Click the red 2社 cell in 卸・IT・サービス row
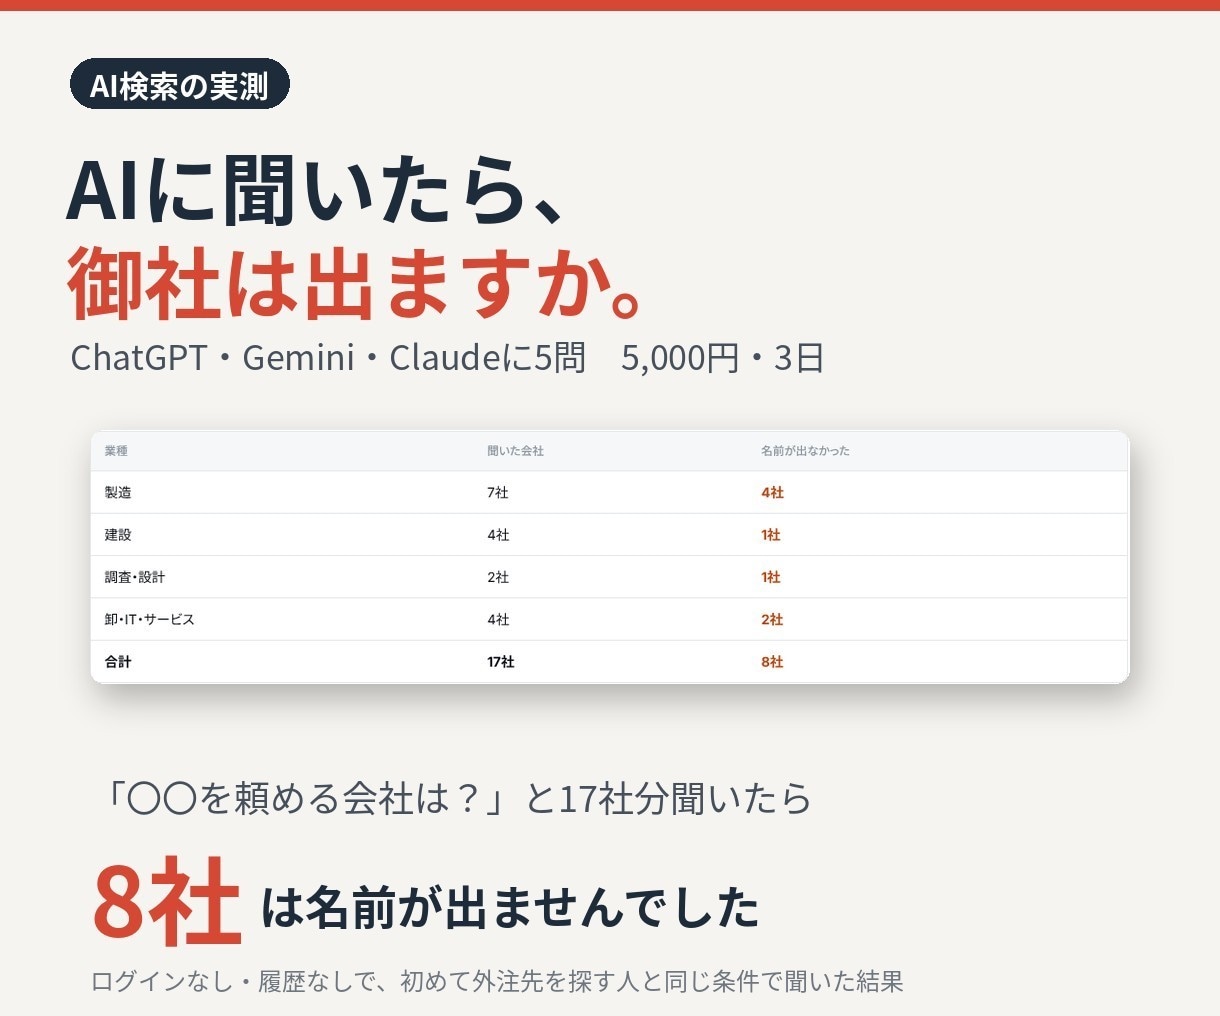Image resolution: width=1220 pixels, height=1016 pixels. (x=772, y=620)
